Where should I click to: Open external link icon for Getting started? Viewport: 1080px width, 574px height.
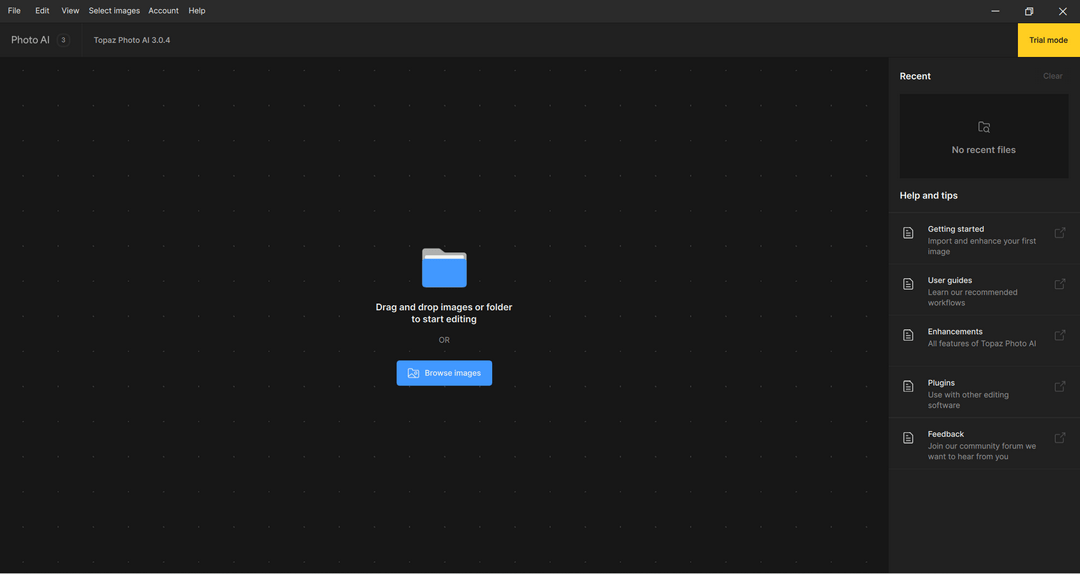point(1060,233)
